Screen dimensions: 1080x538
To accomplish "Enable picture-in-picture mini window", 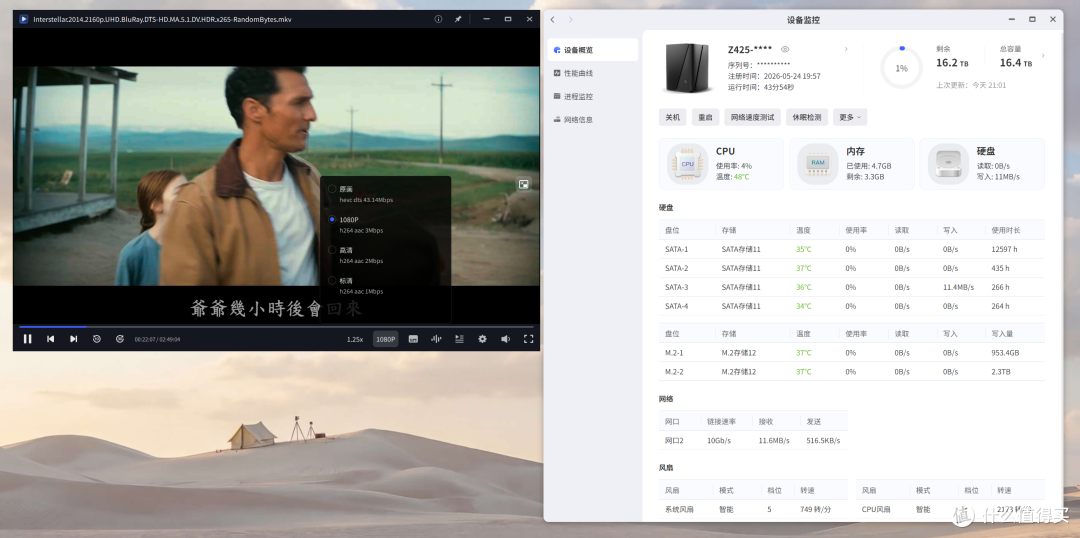I will click(x=524, y=184).
